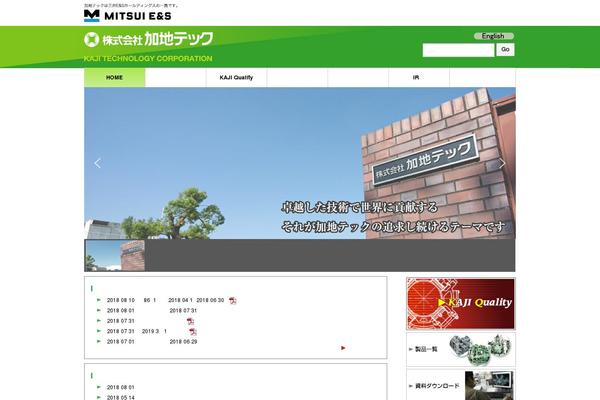600x400 pixels.
Task: Click the main slideshow building image
Action: [x=300, y=163]
